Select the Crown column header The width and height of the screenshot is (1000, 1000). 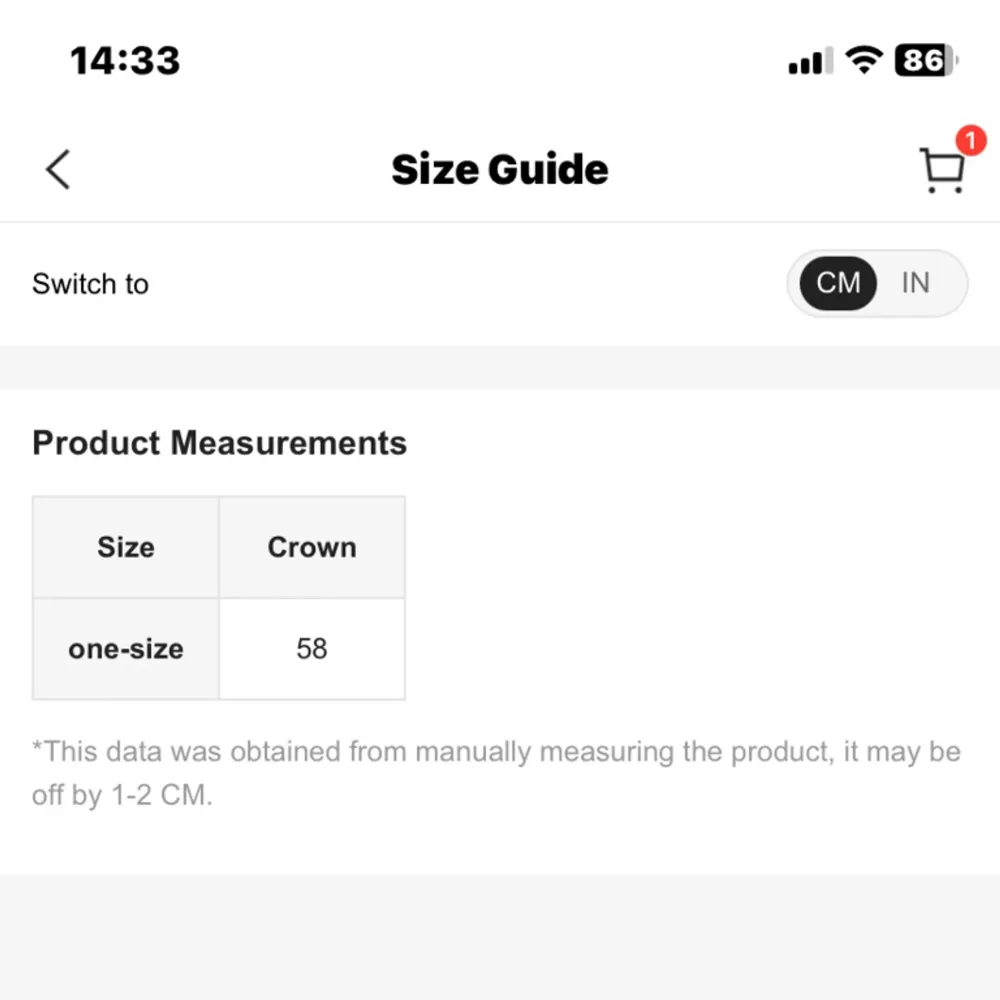click(312, 547)
